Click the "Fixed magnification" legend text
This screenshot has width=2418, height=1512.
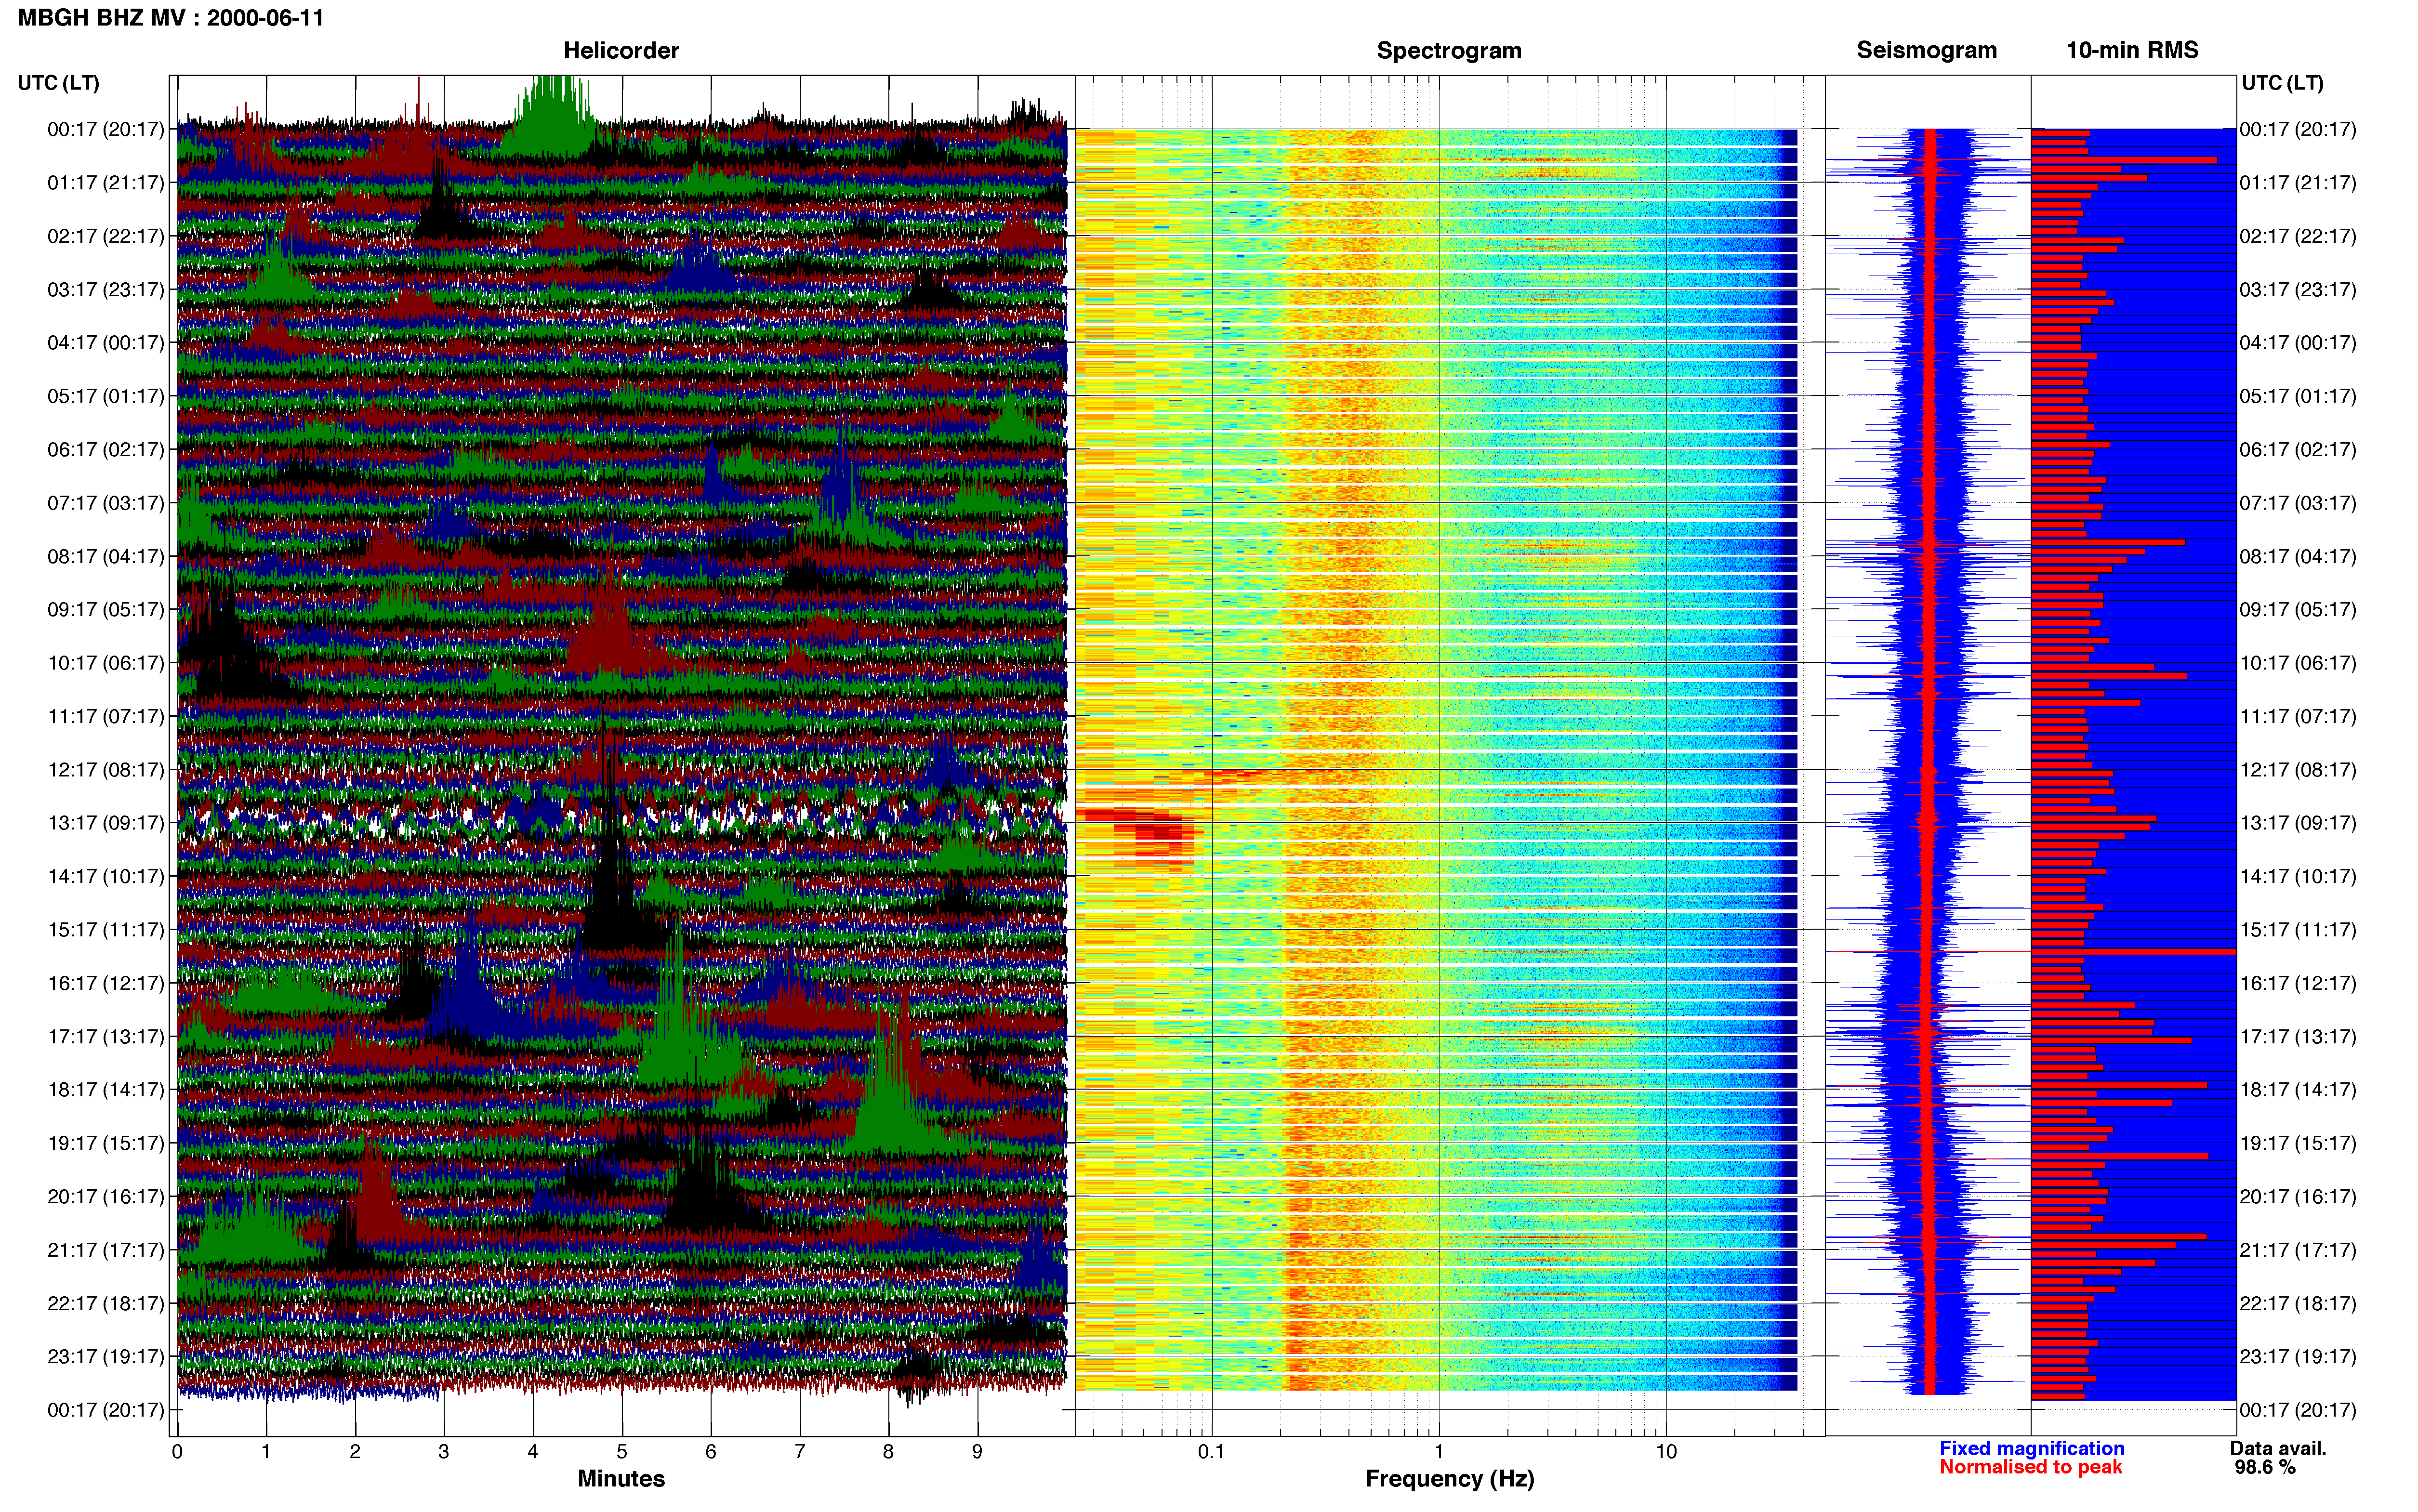tap(2031, 1448)
